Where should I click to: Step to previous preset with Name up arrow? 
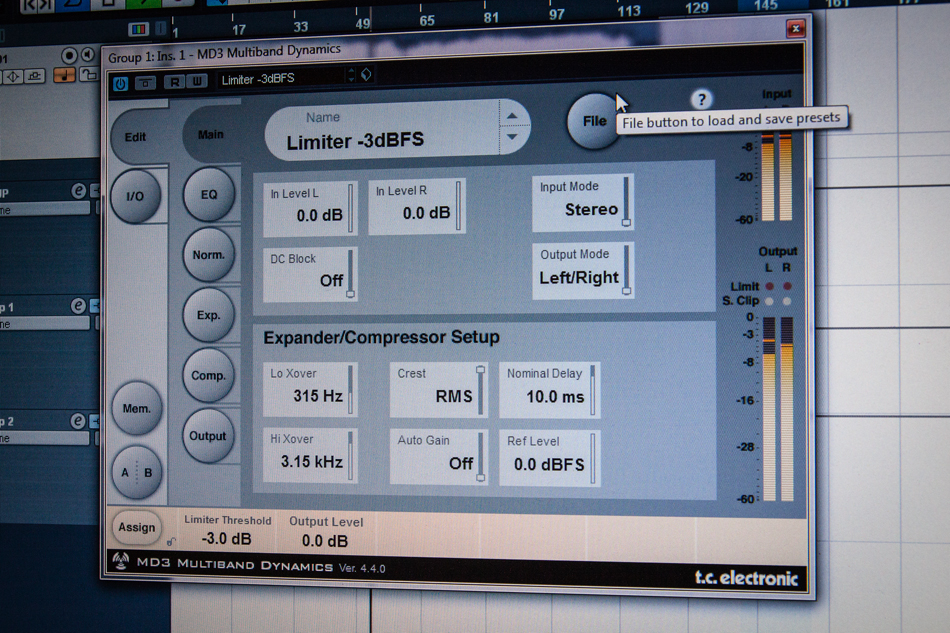point(513,116)
